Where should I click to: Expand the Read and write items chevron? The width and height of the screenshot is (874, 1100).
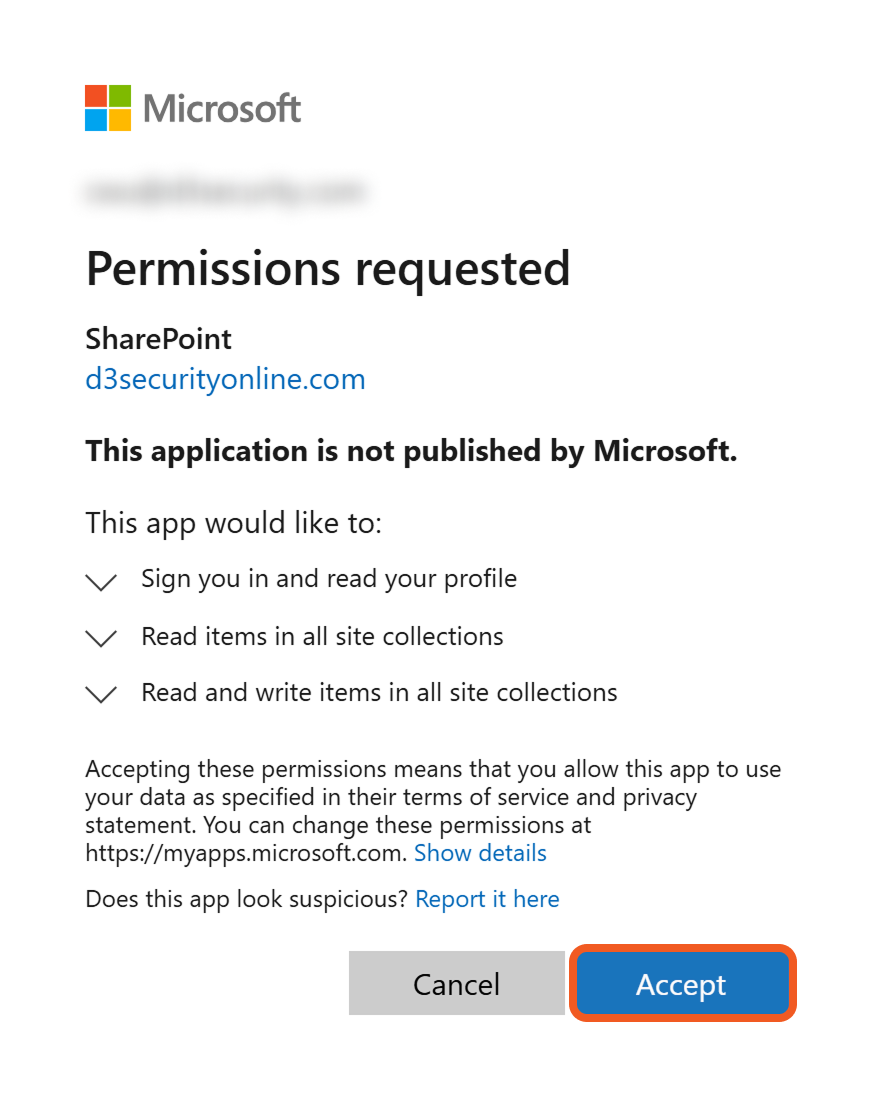[x=102, y=694]
